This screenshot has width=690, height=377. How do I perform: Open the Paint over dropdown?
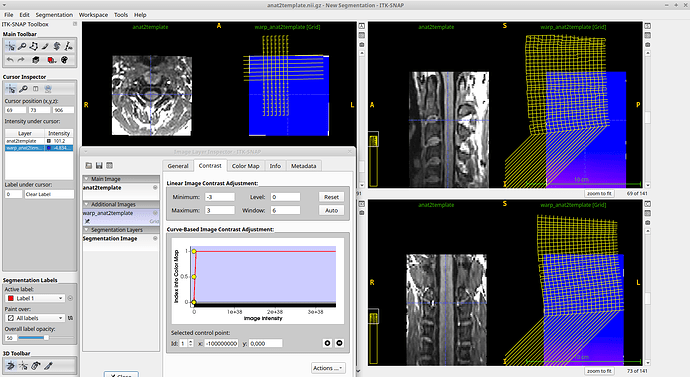pos(35,318)
